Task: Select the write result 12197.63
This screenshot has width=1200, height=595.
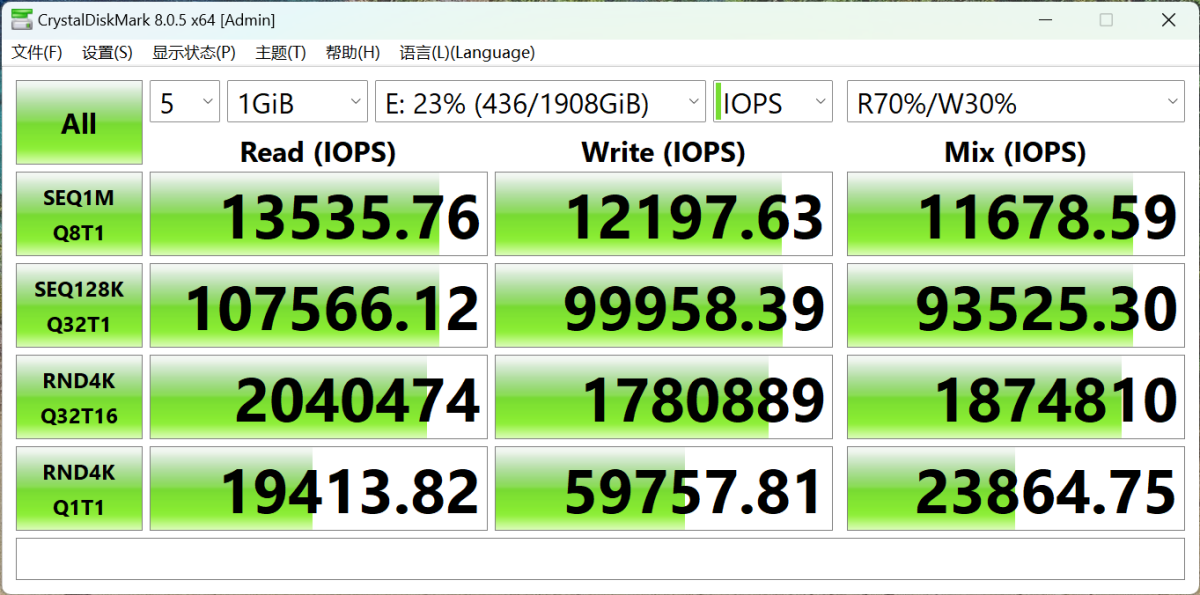Action: 663,214
